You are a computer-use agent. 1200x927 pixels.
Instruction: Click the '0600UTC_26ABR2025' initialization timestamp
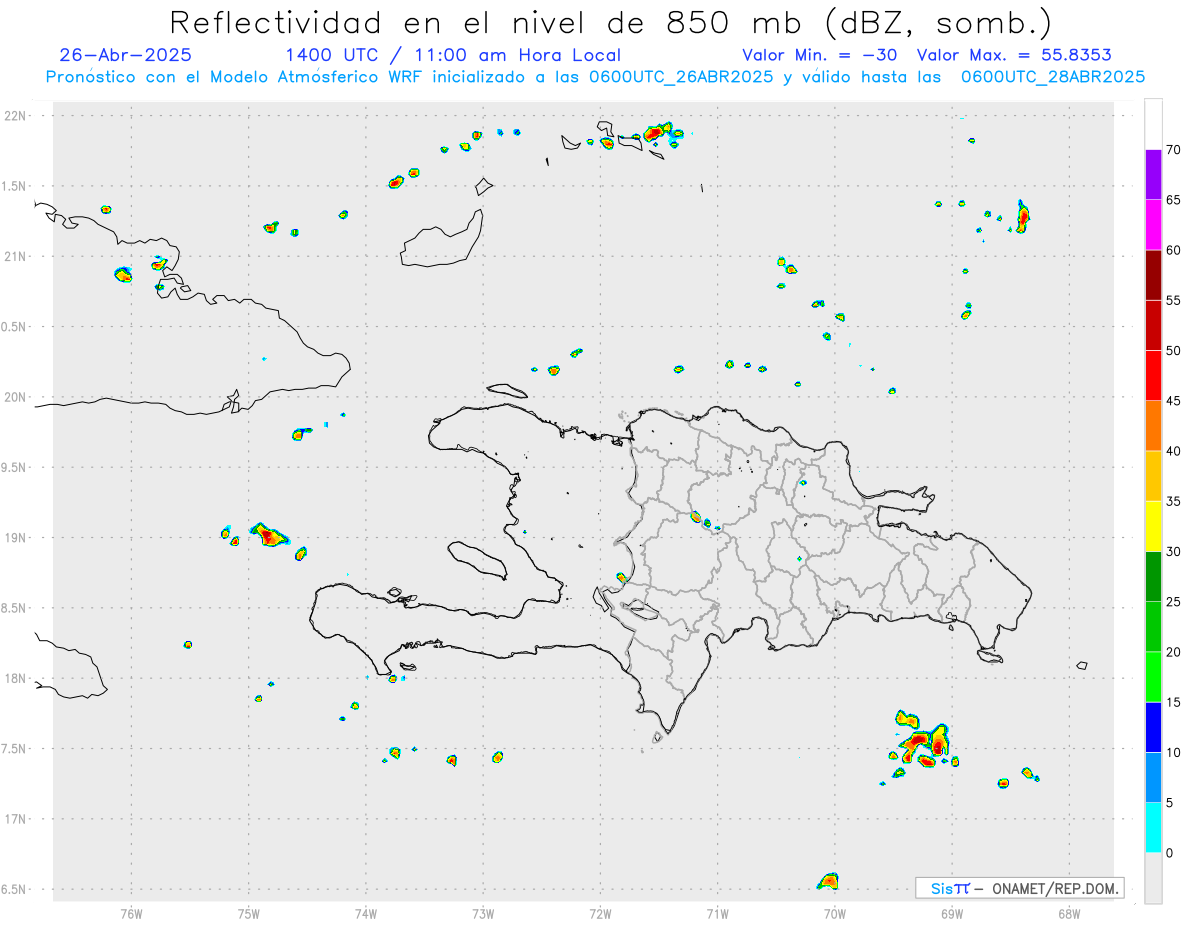[681, 77]
